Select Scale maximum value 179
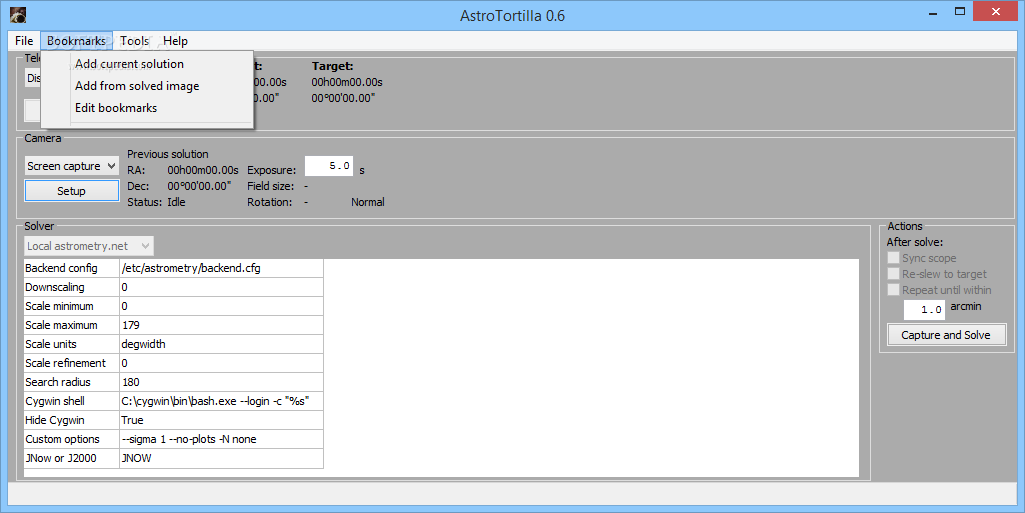The image size is (1025, 513). coord(221,325)
